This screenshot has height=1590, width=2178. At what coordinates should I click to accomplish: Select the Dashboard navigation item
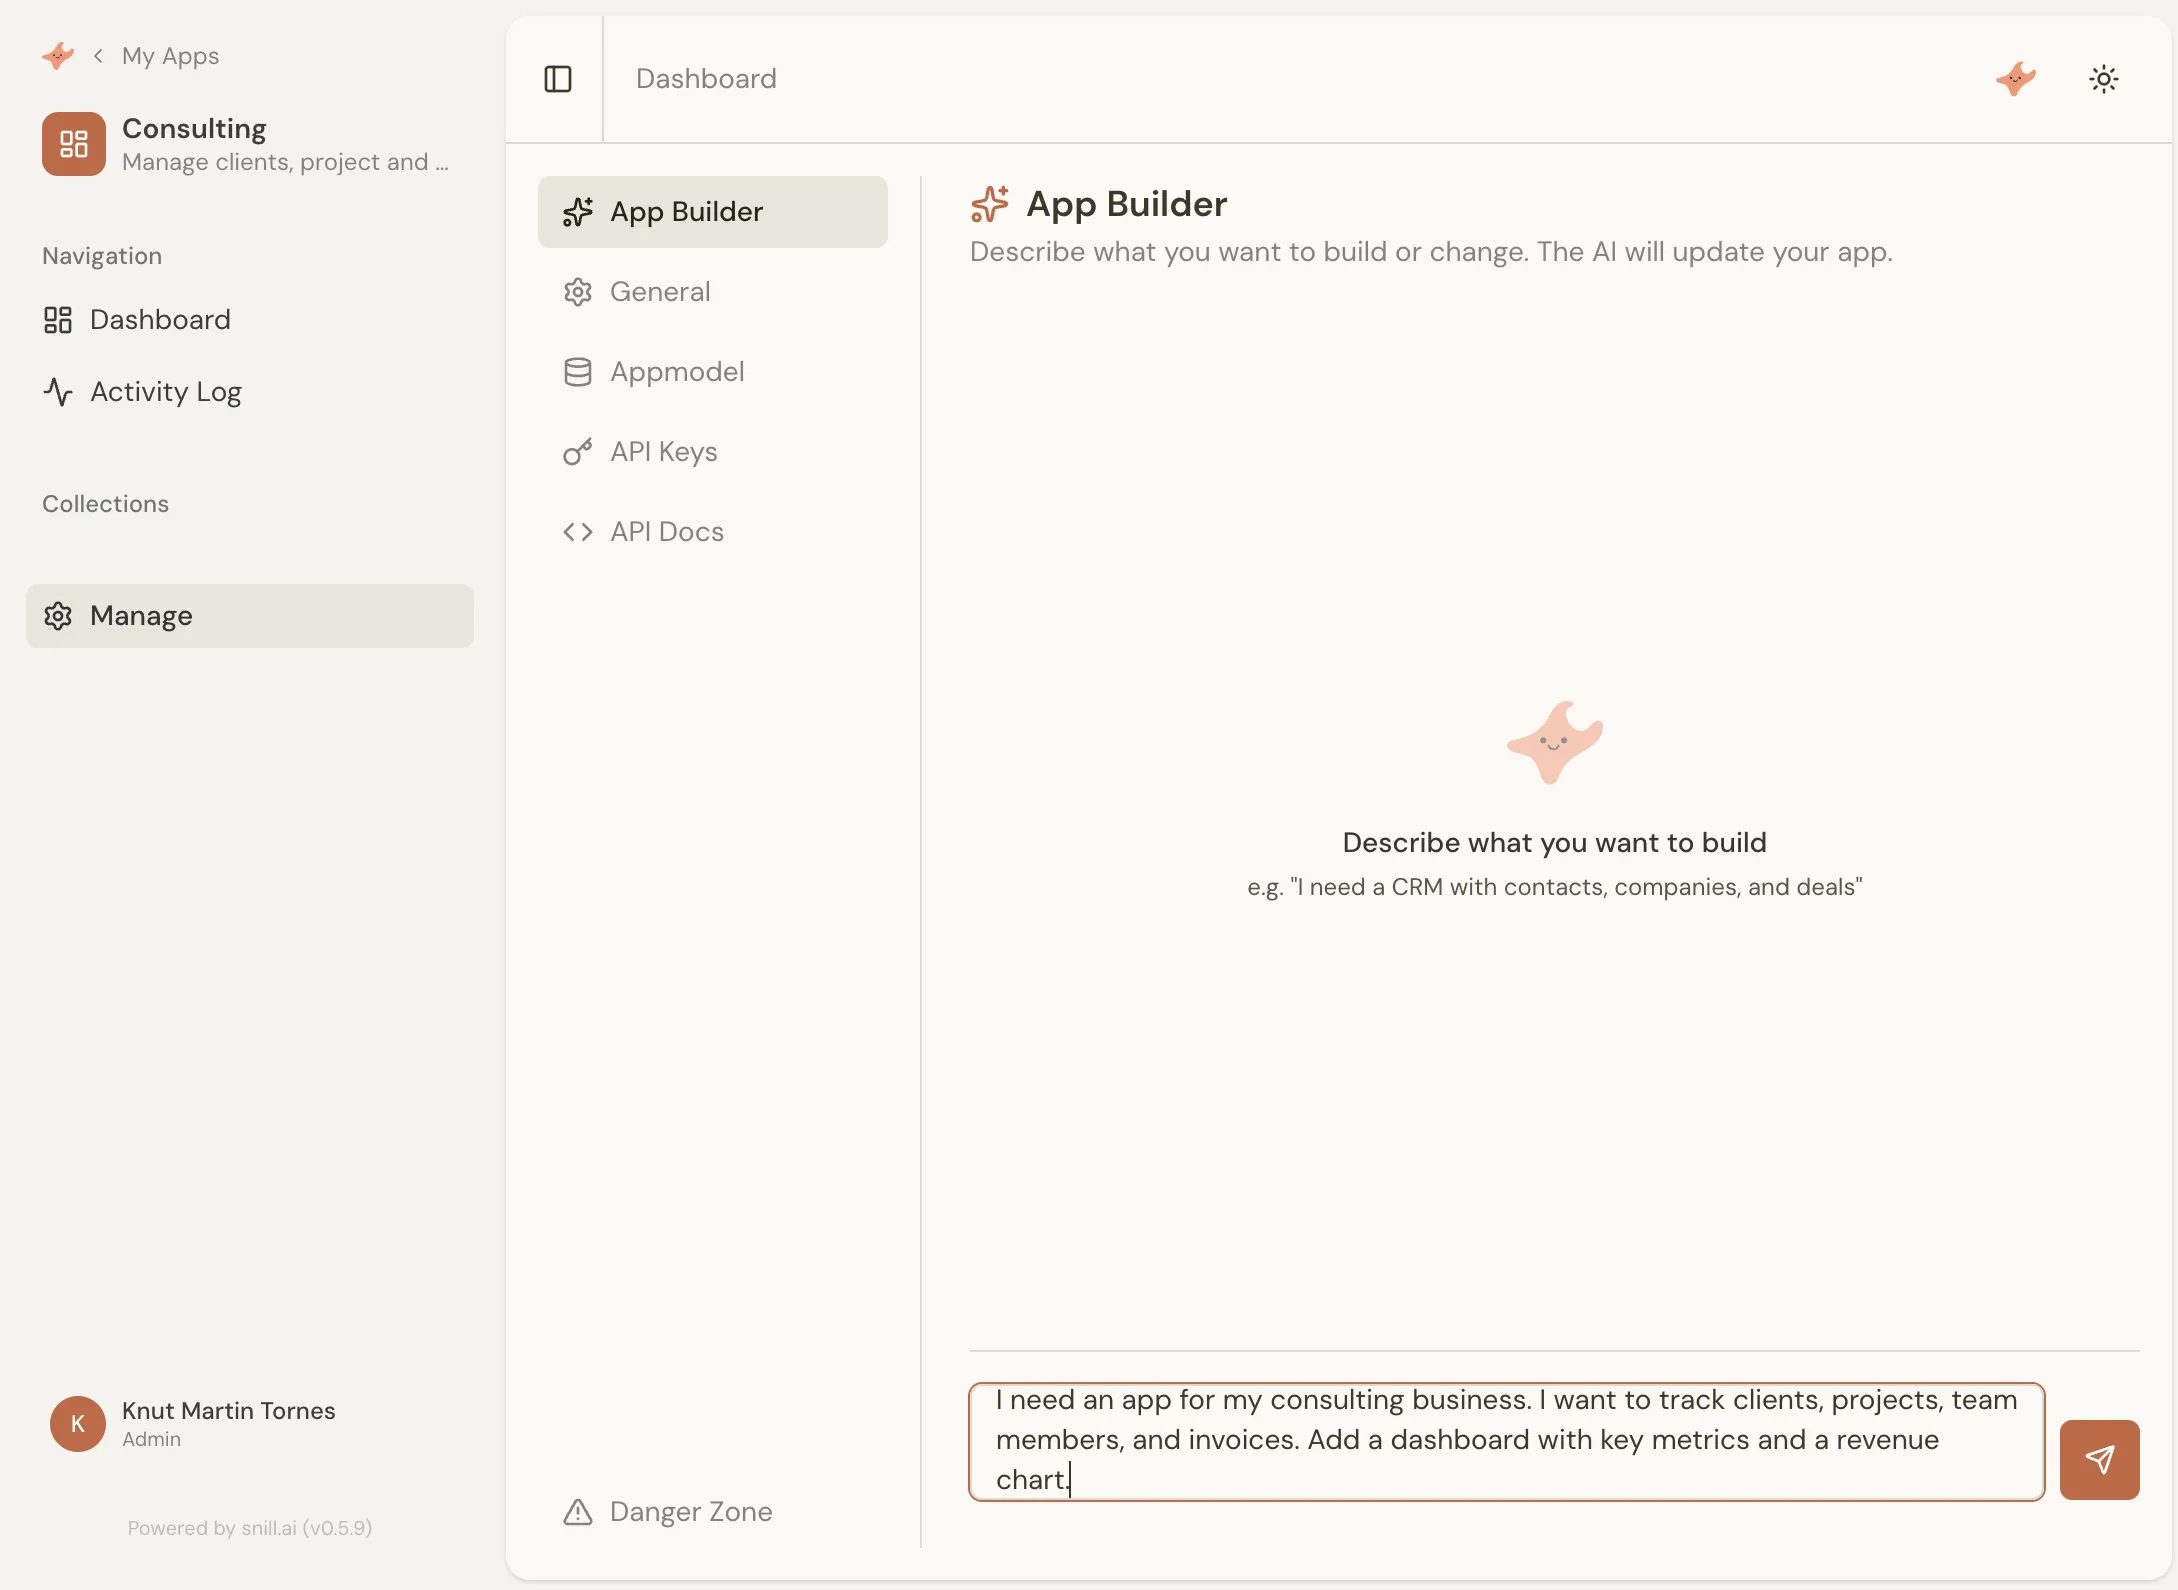[x=160, y=319]
